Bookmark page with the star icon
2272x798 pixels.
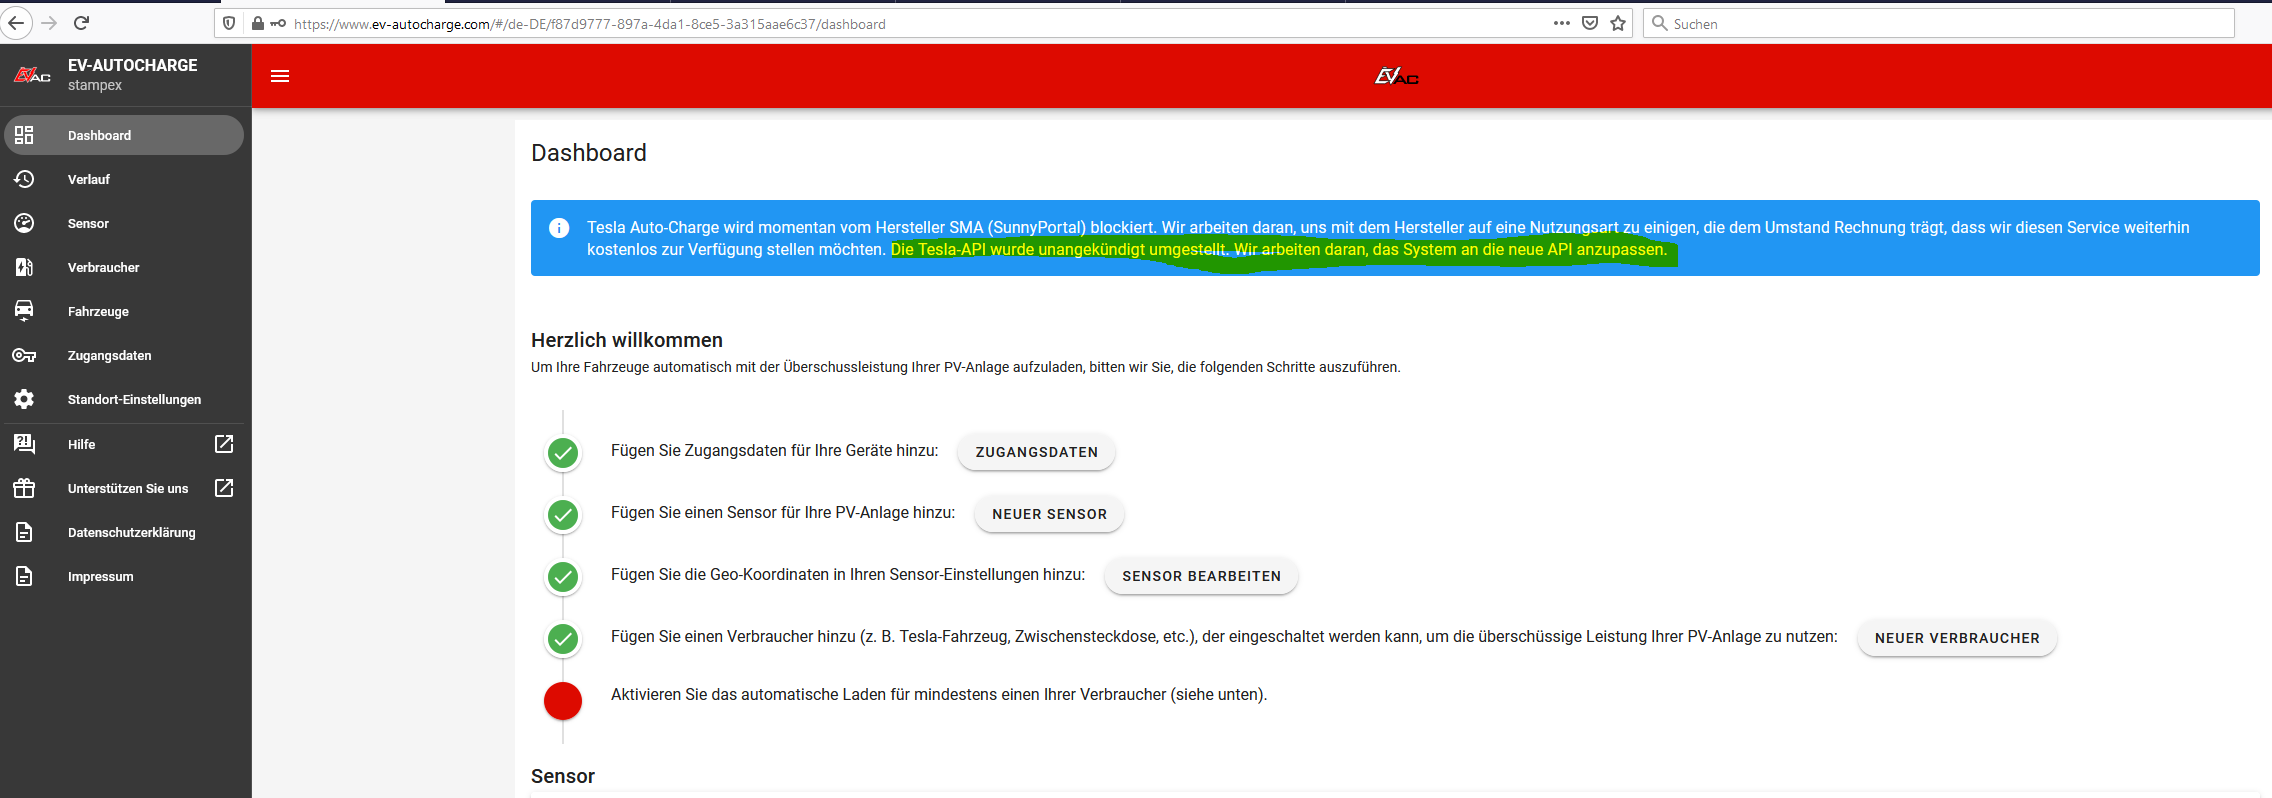pos(1618,23)
